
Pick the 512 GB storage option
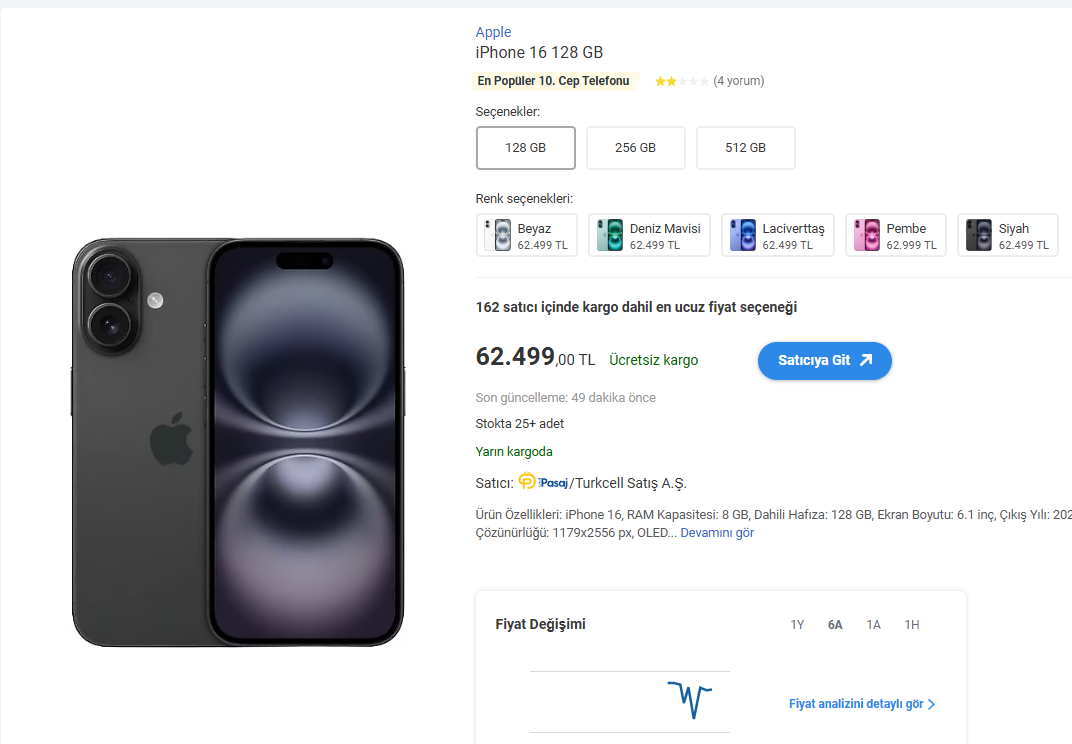[746, 148]
